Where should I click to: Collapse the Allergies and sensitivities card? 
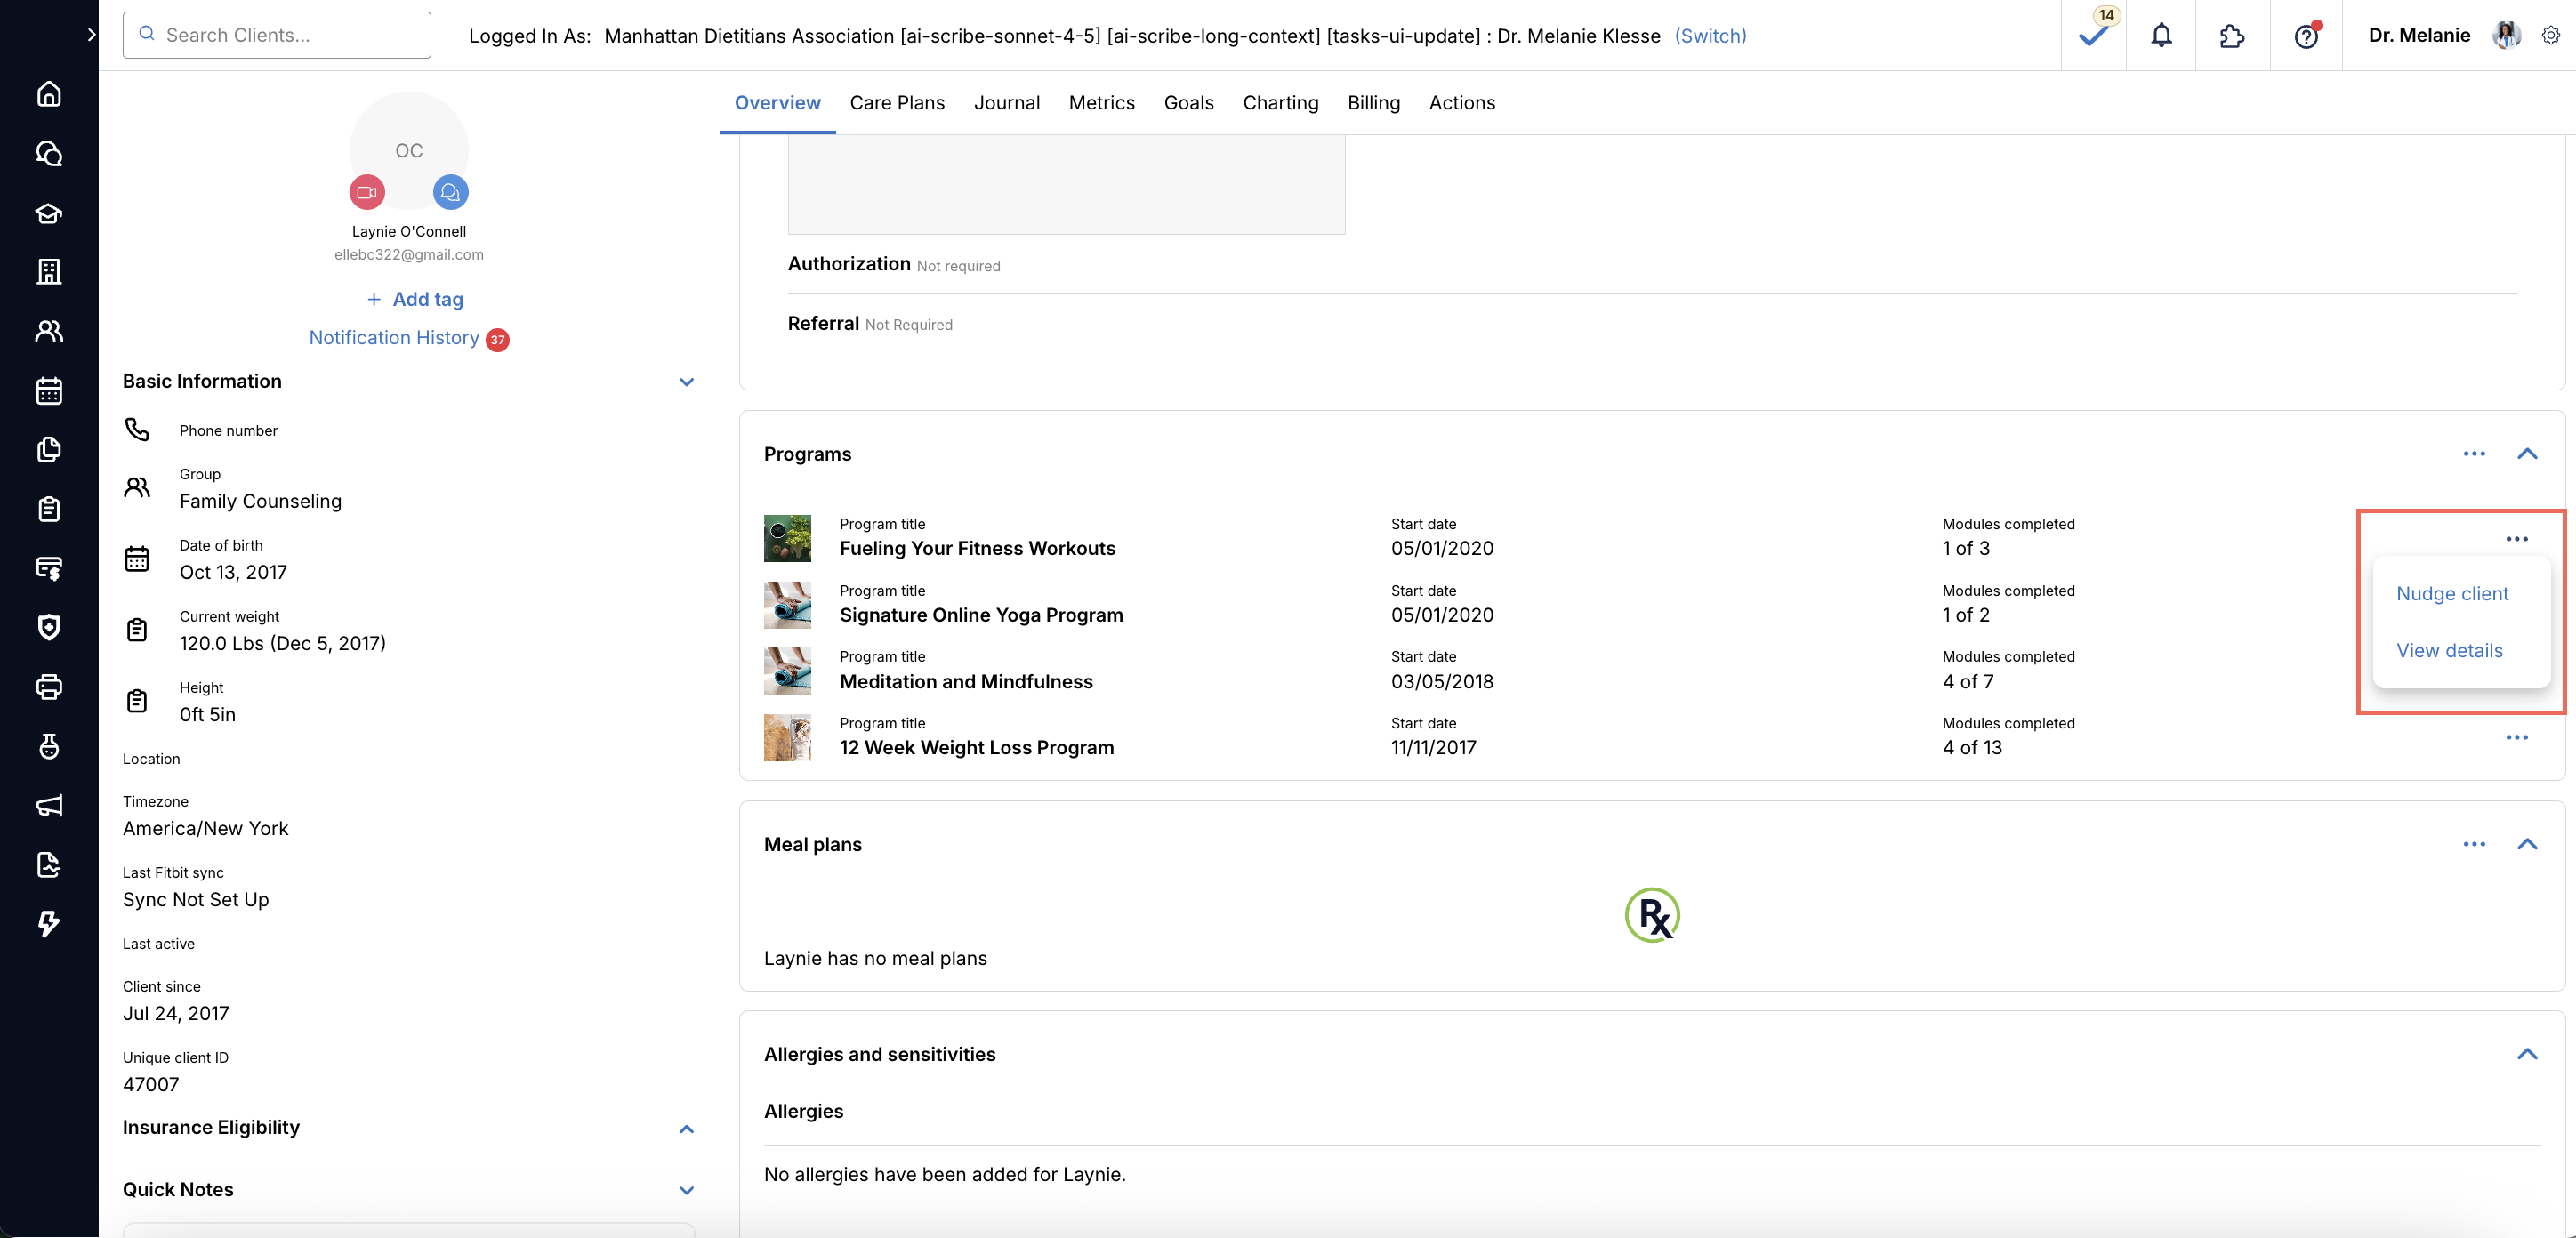click(2527, 1054)
